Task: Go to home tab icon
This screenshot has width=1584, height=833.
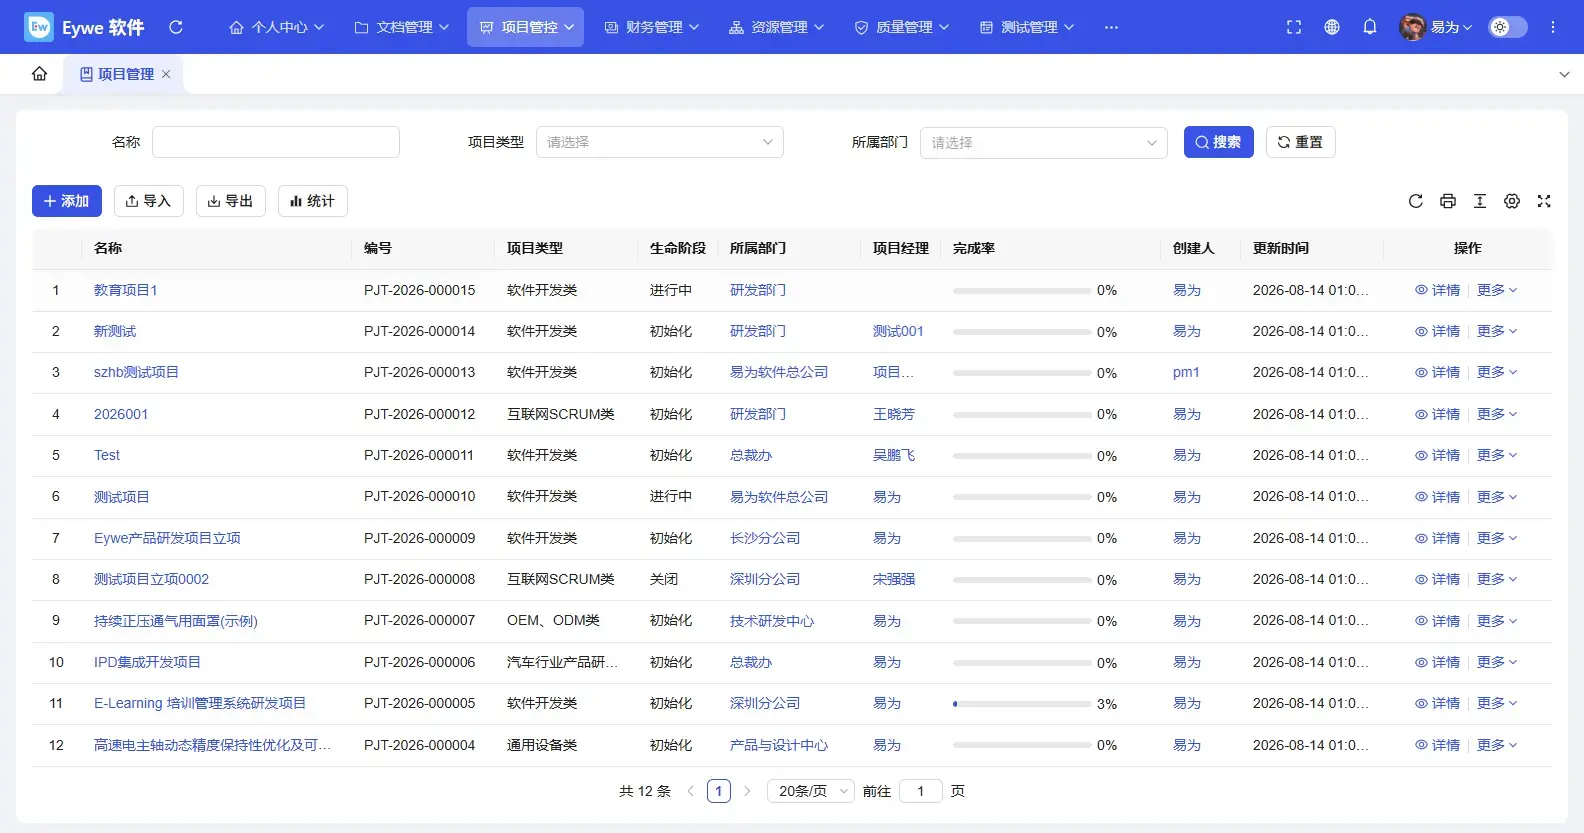Action: [x=39, y=74]
